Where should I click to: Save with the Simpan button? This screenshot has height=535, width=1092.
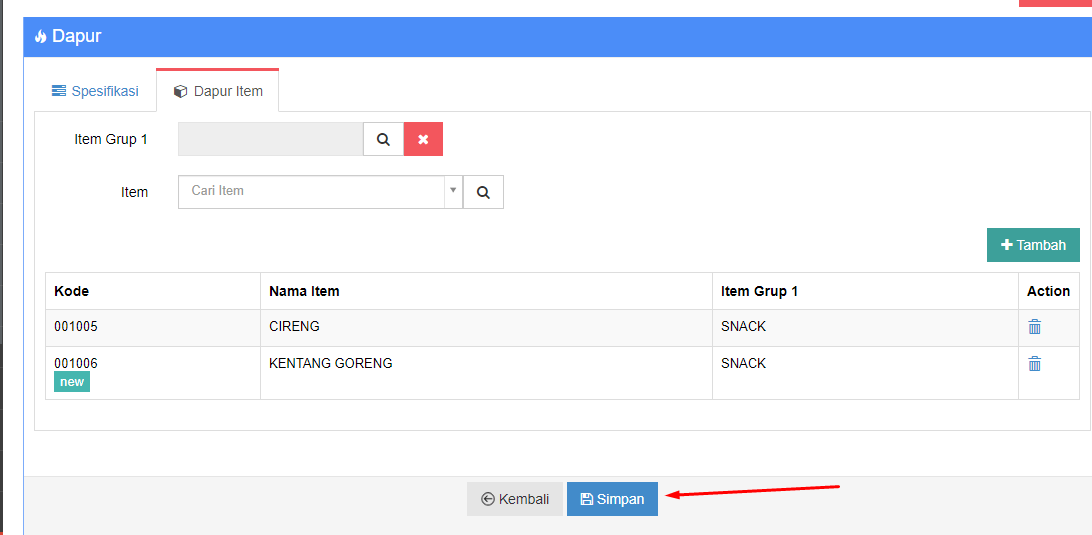point(612,499)
